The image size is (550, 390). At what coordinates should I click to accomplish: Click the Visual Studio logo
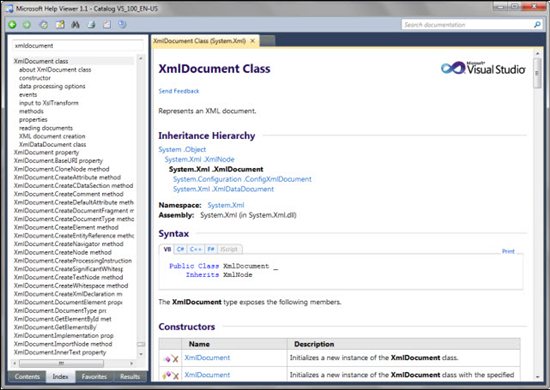[483, 68]
